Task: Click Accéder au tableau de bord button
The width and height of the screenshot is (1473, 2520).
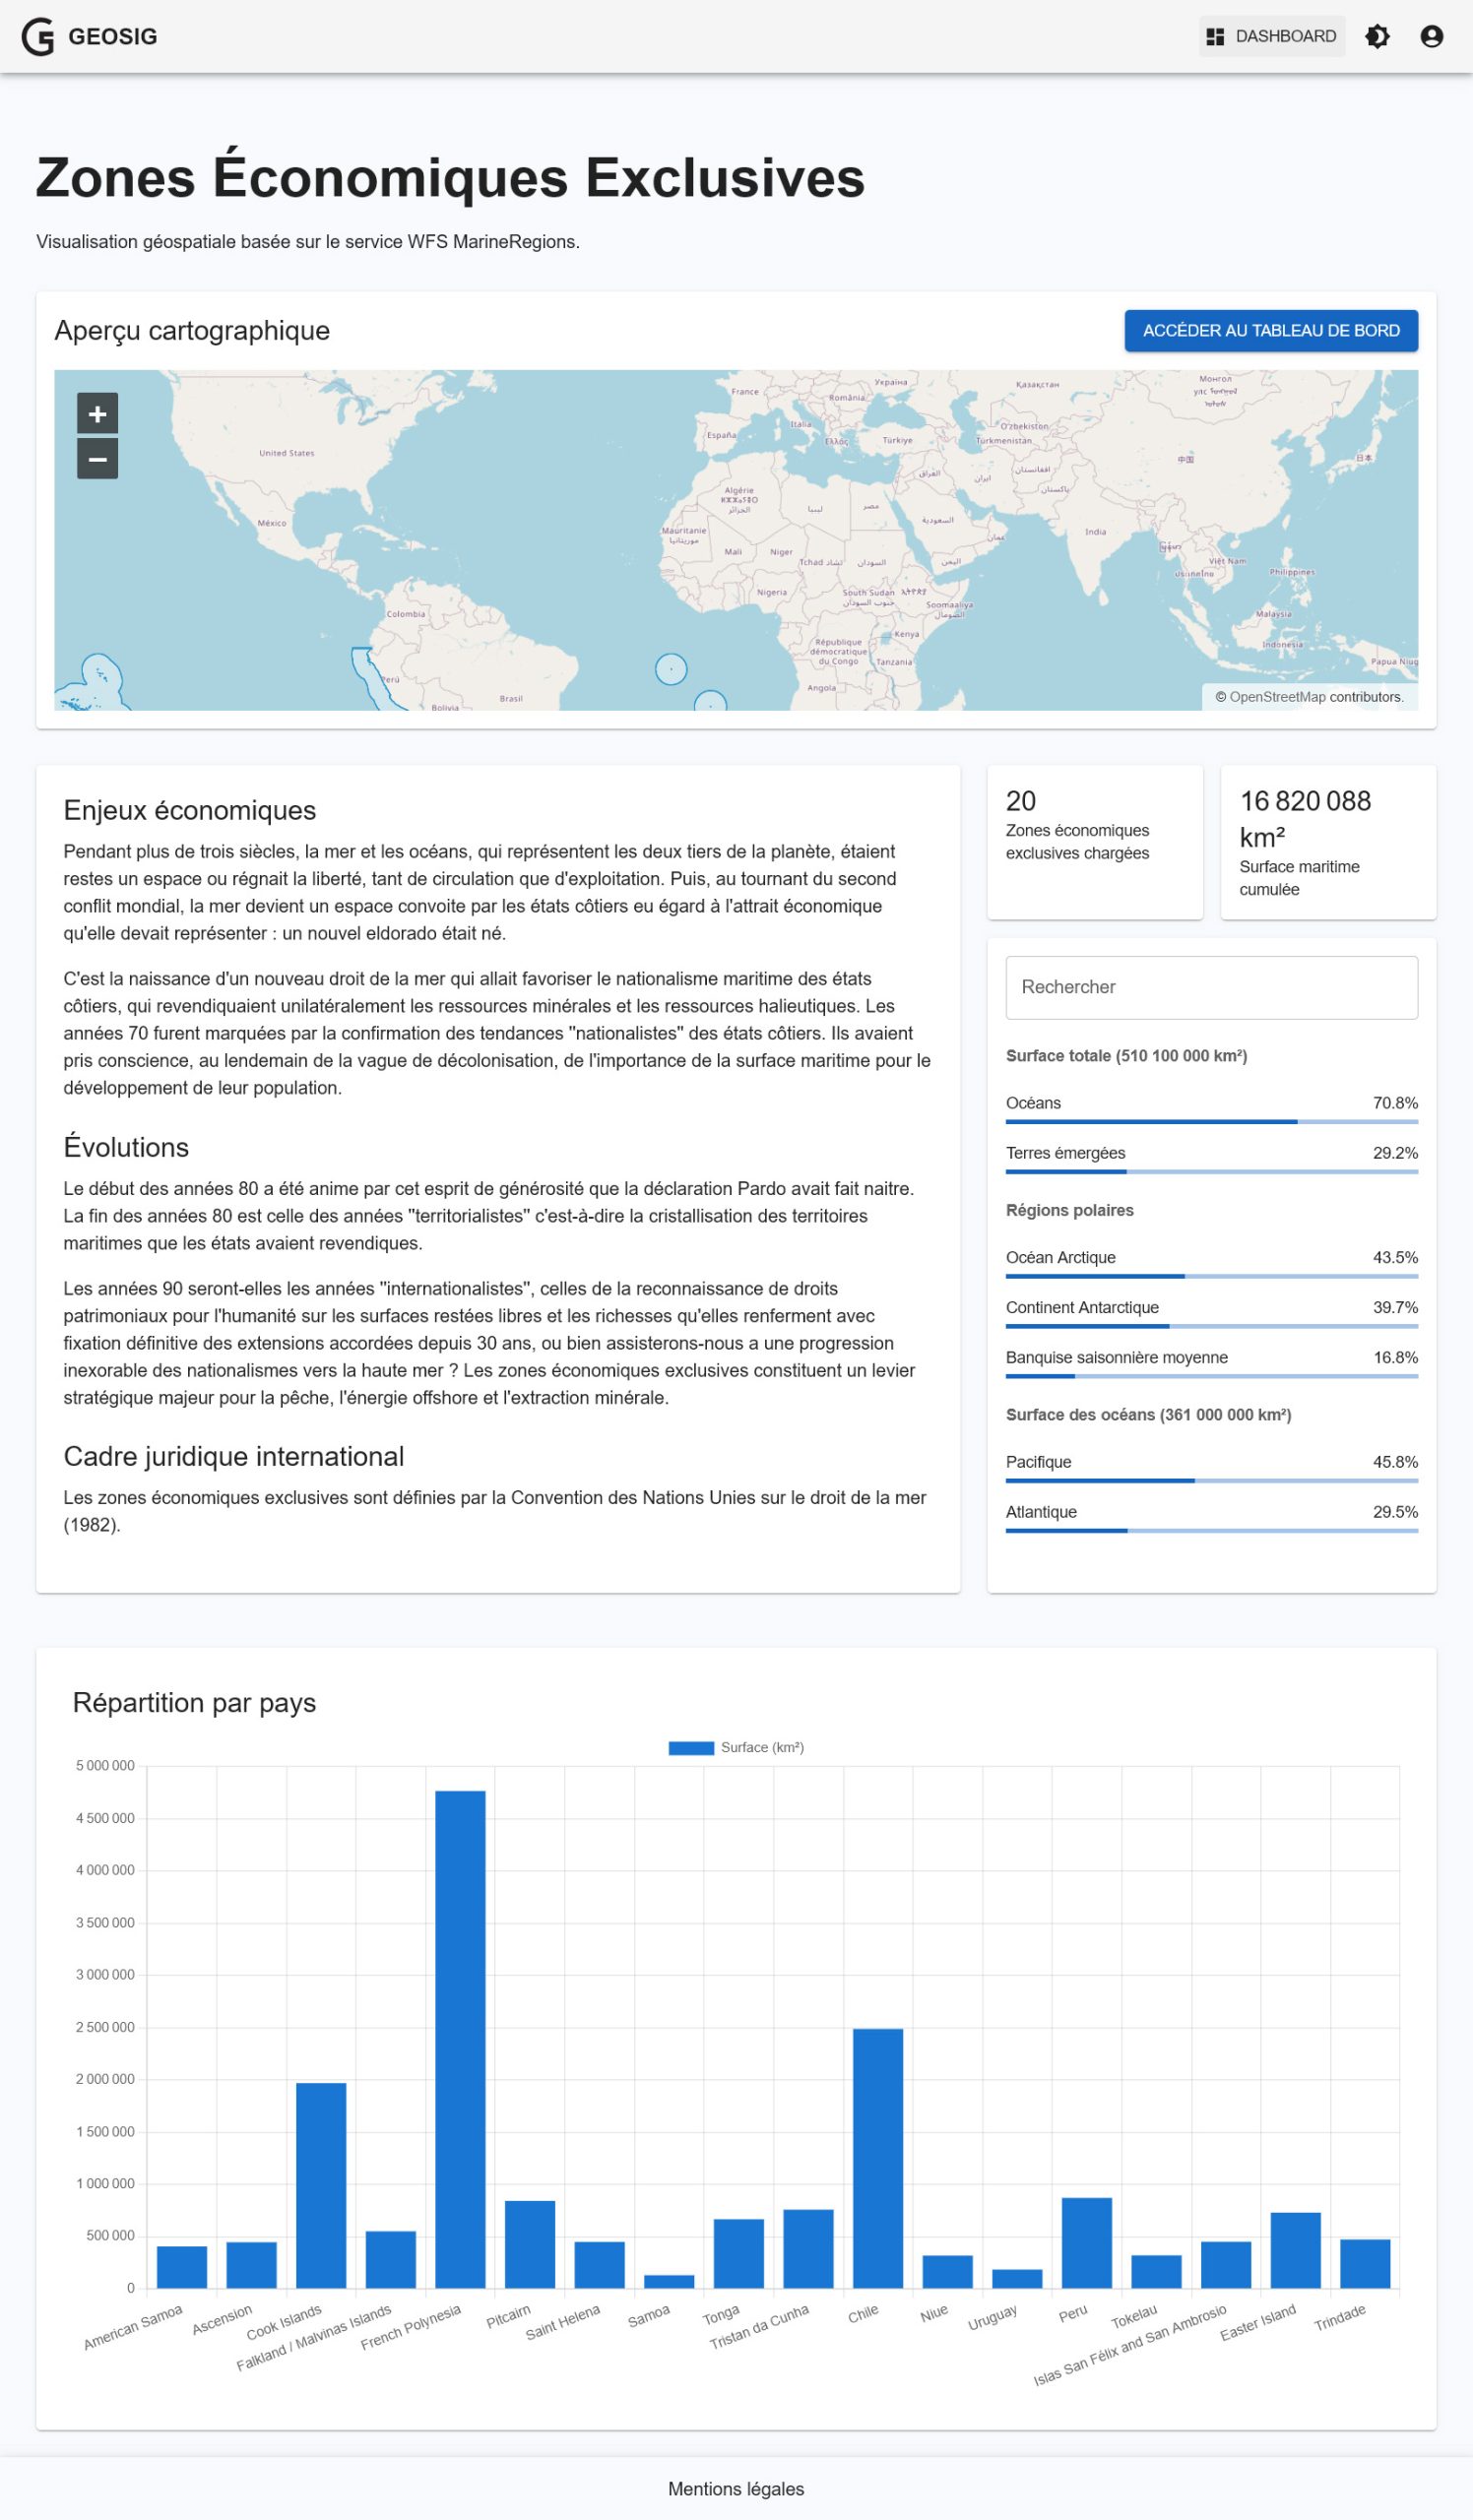Action: click(x=1270, y=331)
